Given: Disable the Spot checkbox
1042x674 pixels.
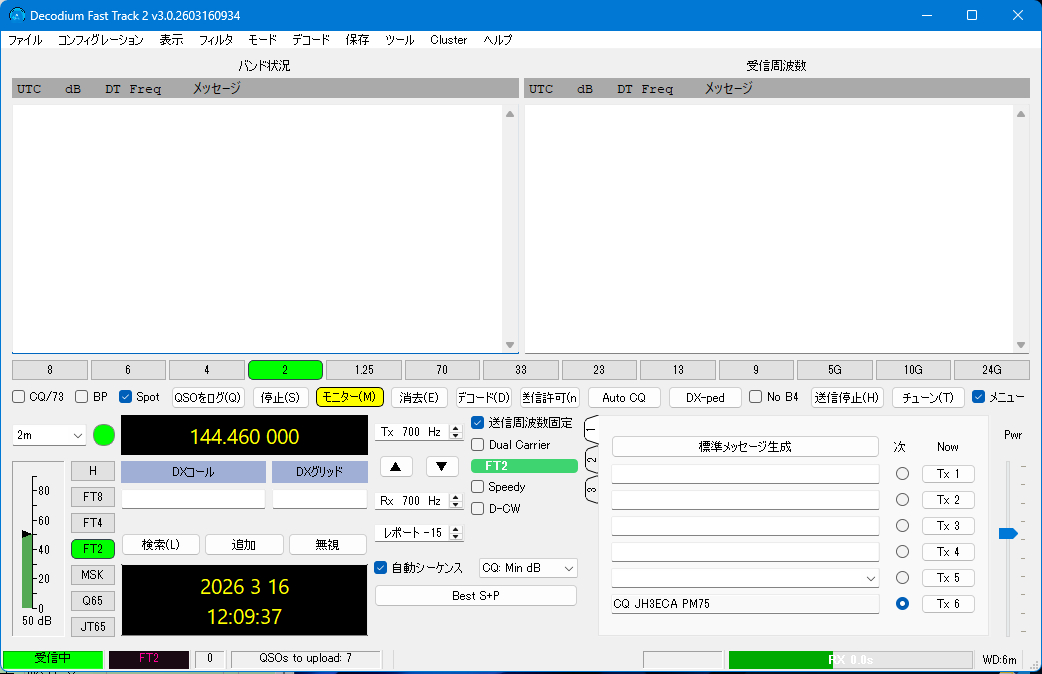Looking at the screenshot, I should pos(126,397).
